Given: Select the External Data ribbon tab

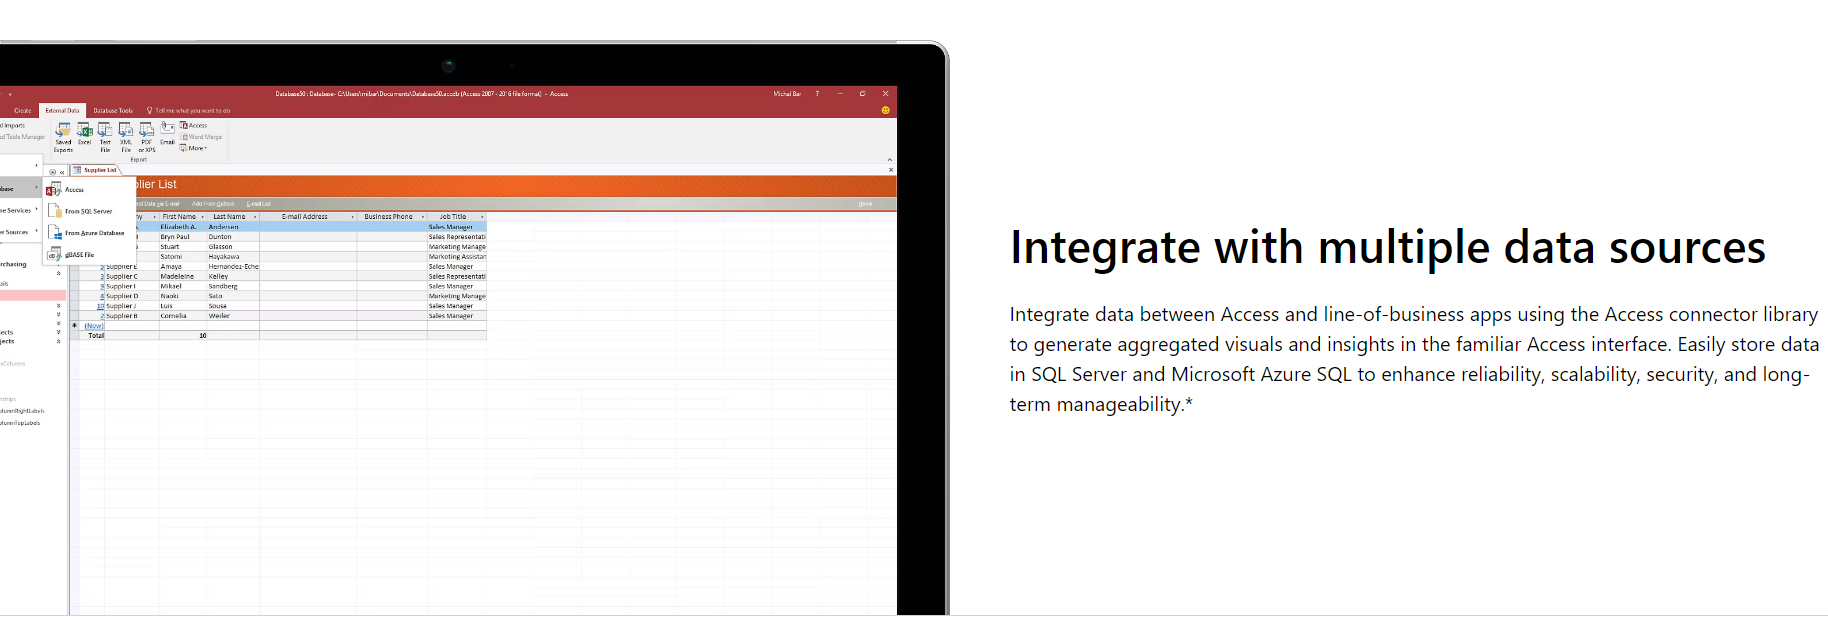Looking at the screenshot, I should tap(62, 111).
